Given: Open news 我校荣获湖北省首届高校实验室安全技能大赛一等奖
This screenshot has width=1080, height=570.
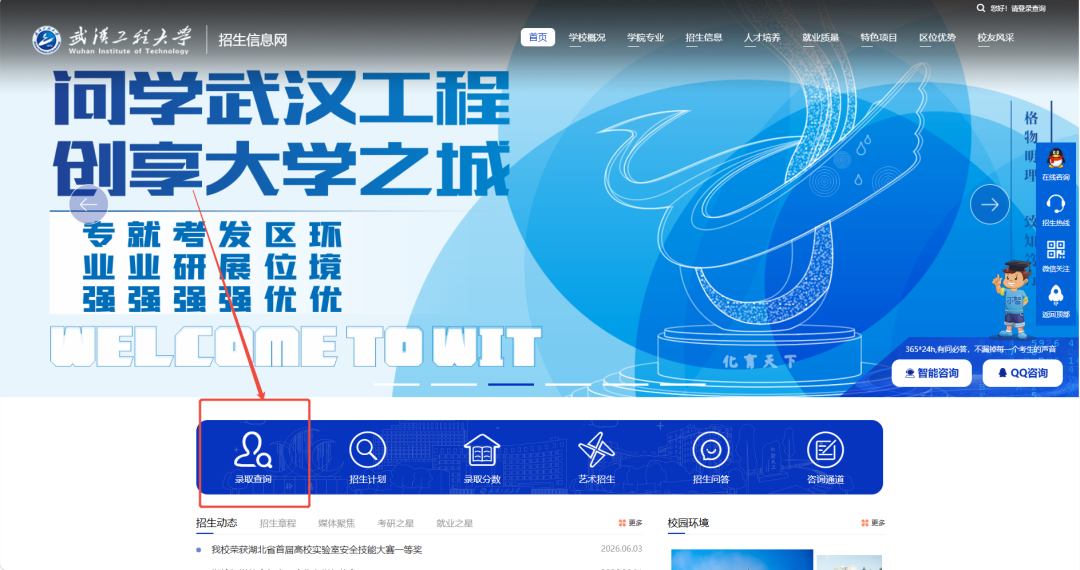Looking at the screenshot, I should click(317, 549).
